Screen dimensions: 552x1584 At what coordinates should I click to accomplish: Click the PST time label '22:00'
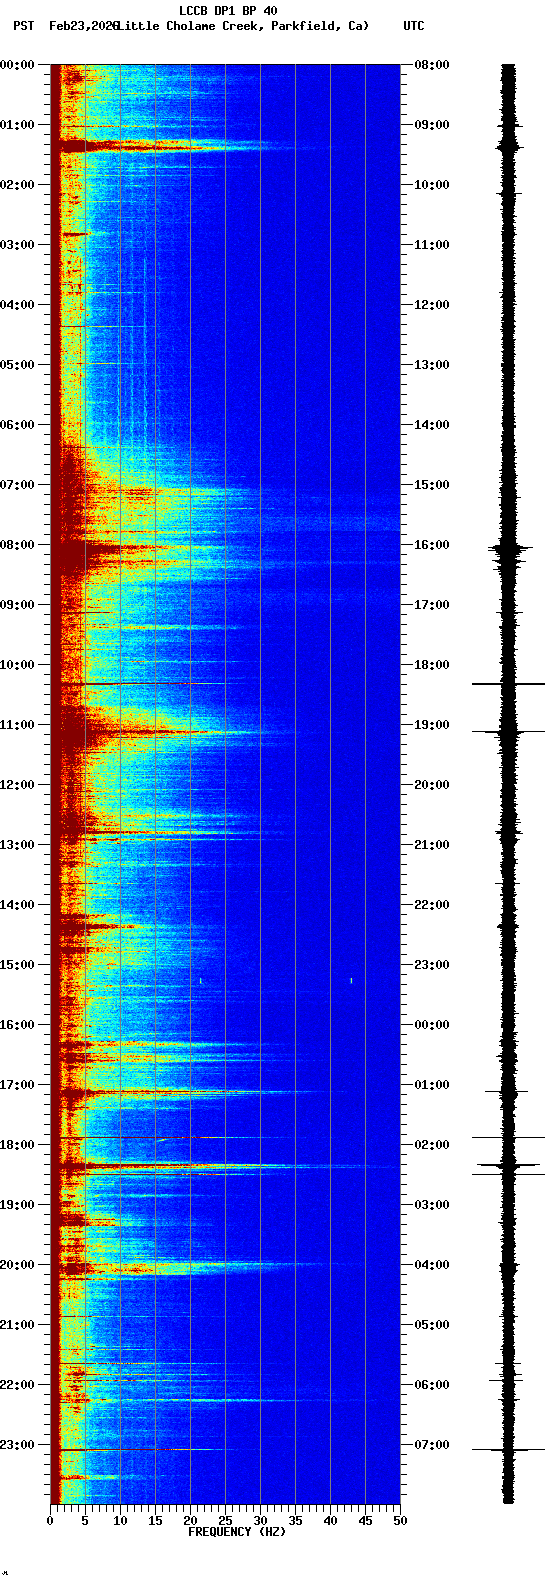[17, 1385]
